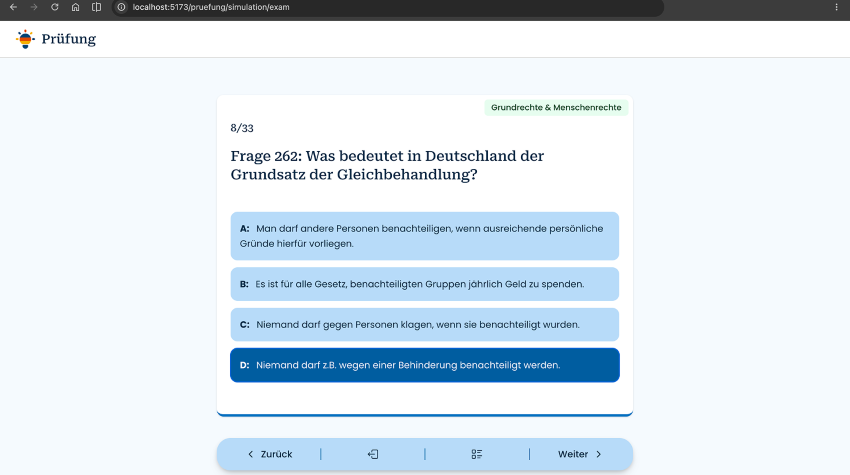Advance with the Weiter button

580,454
